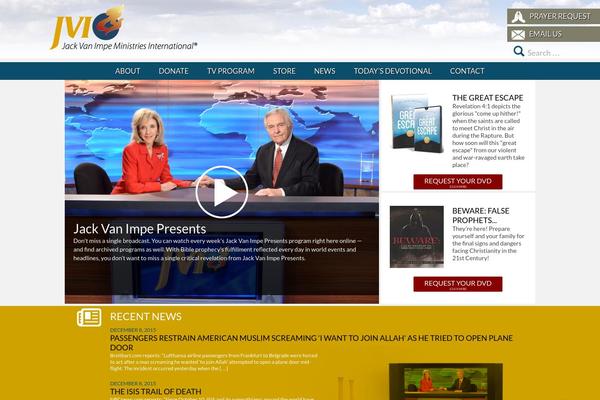This screenshot has width=600, height=400.
Task: Open The Great Escape heading
Action: 488,98
